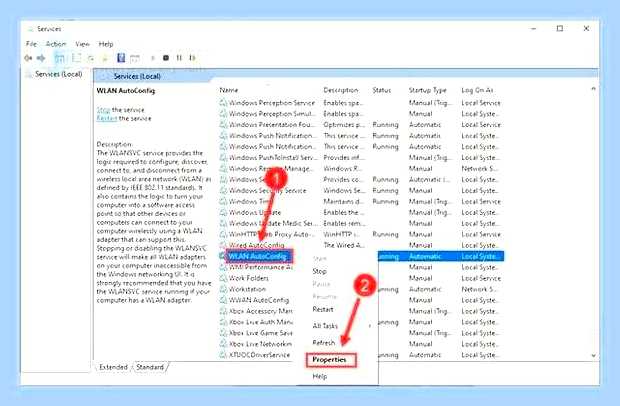Click the Restart Service icon in toolbar
Viewport: 620px width, 406px height.
tap(192, 58)
